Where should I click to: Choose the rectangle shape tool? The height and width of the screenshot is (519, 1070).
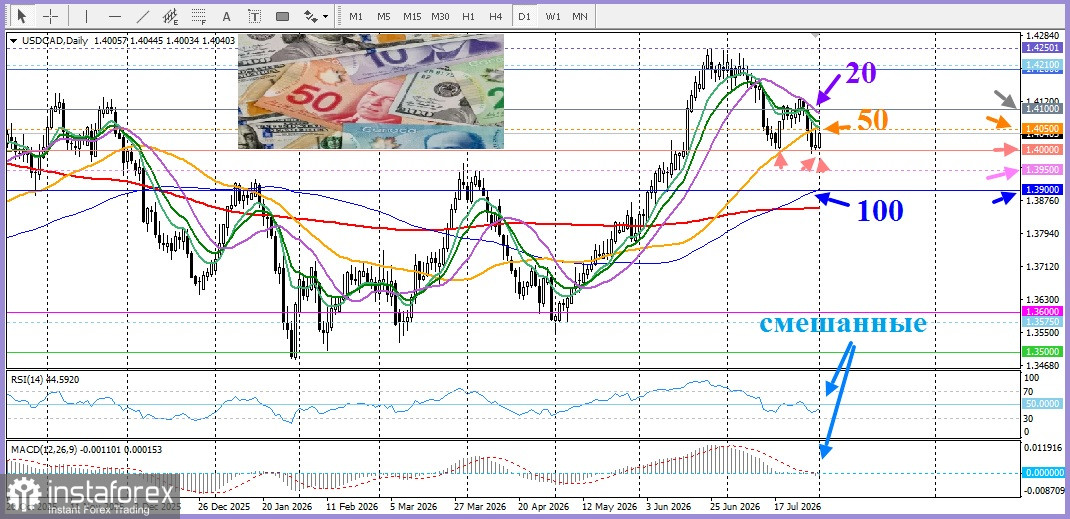(x=283, y=16)
